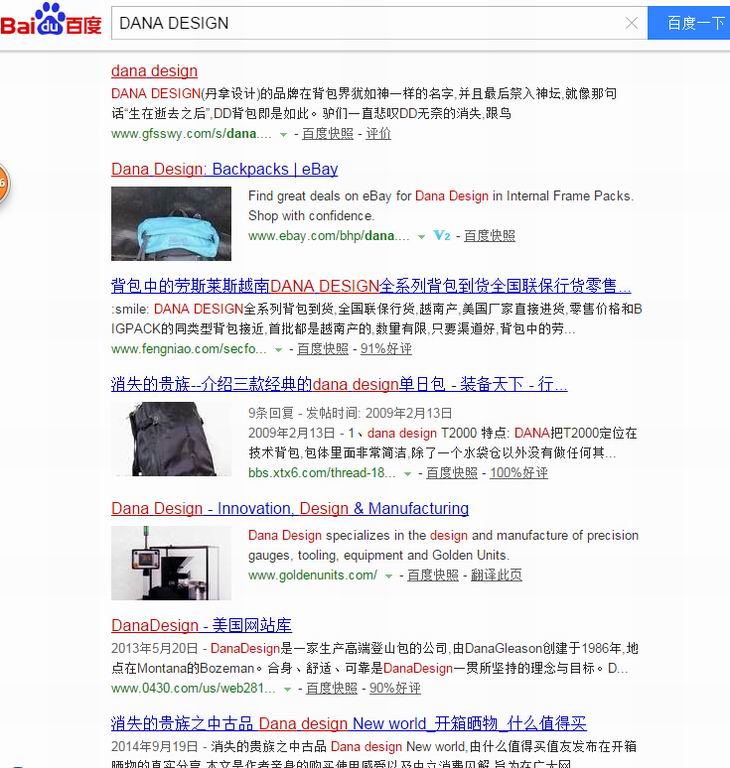
Task: Click the www.goldenunits.com/ green URL text
Action: coord(313,575)
